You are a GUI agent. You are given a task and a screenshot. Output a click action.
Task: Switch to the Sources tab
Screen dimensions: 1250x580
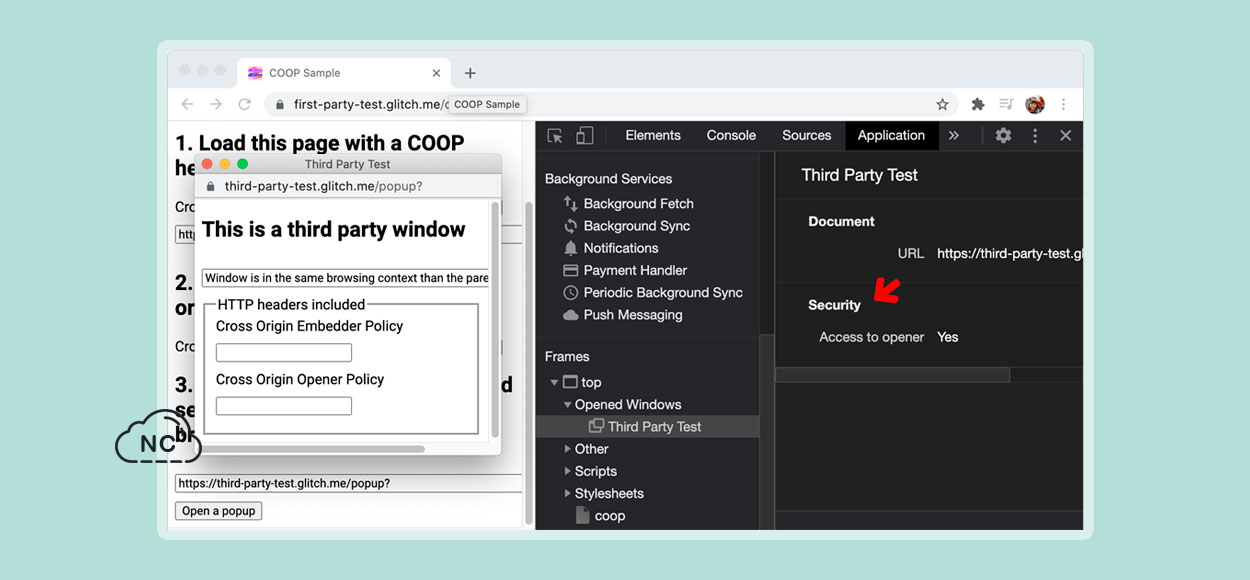tap(807, 136)
